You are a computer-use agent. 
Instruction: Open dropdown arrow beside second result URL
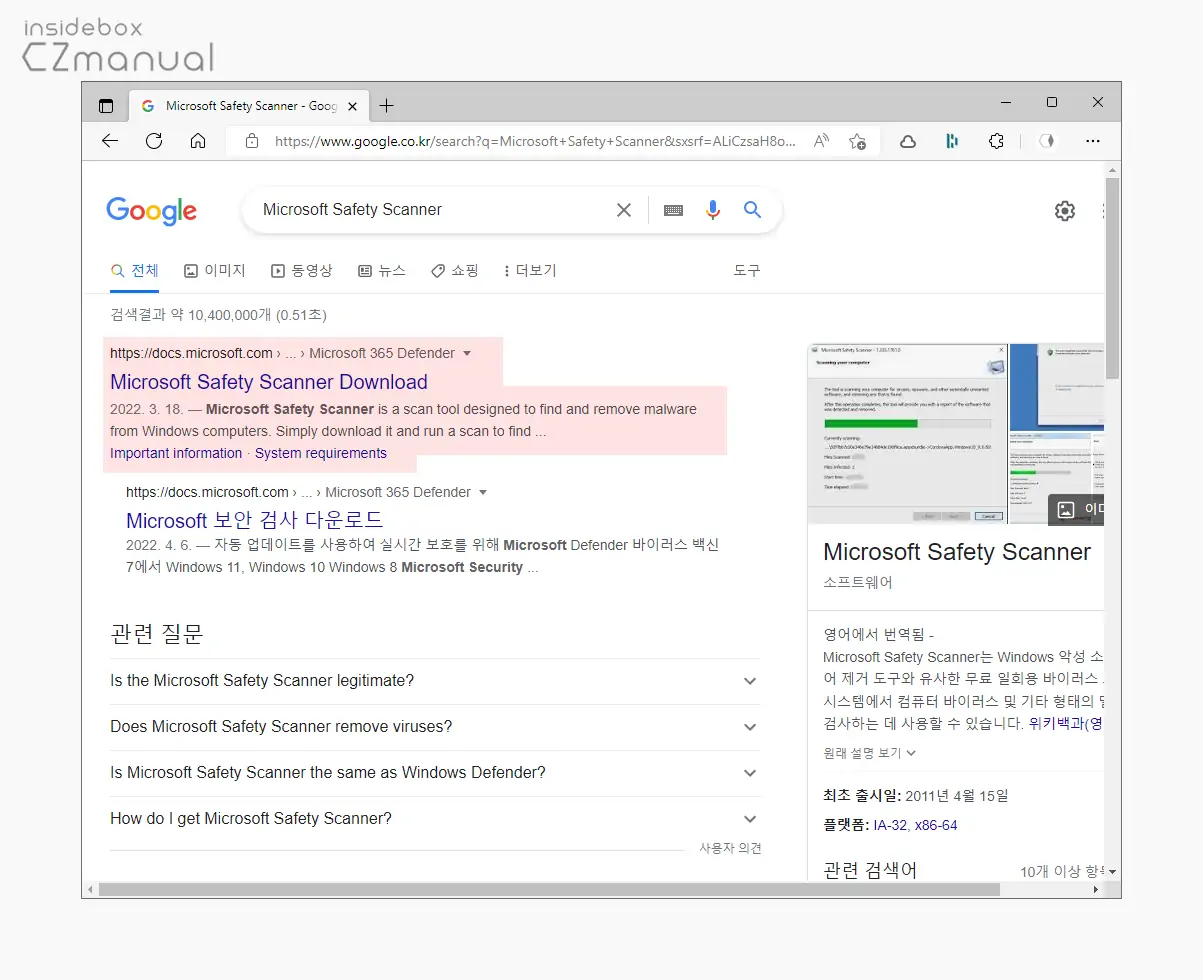point(483,492)
